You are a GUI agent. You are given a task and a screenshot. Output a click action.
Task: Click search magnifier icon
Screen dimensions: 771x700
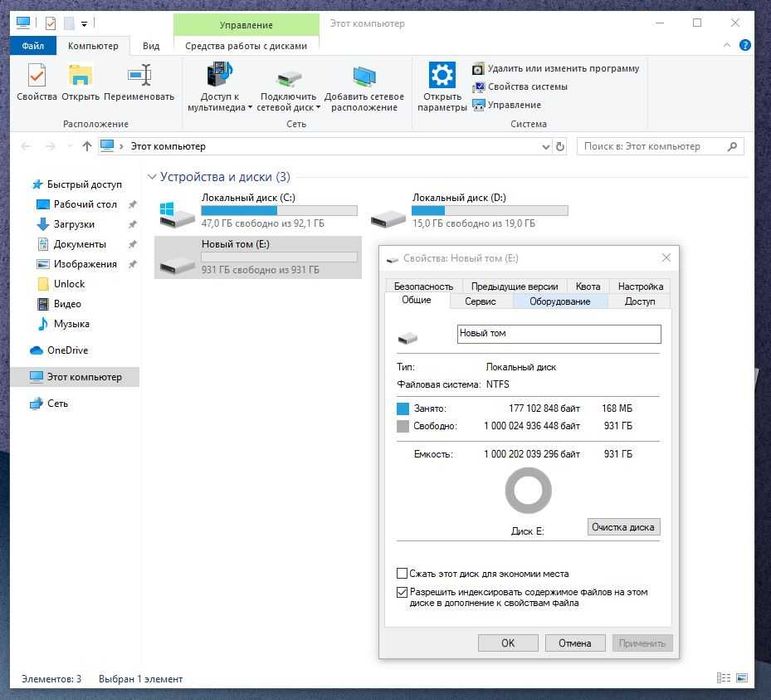pos(732,146)
